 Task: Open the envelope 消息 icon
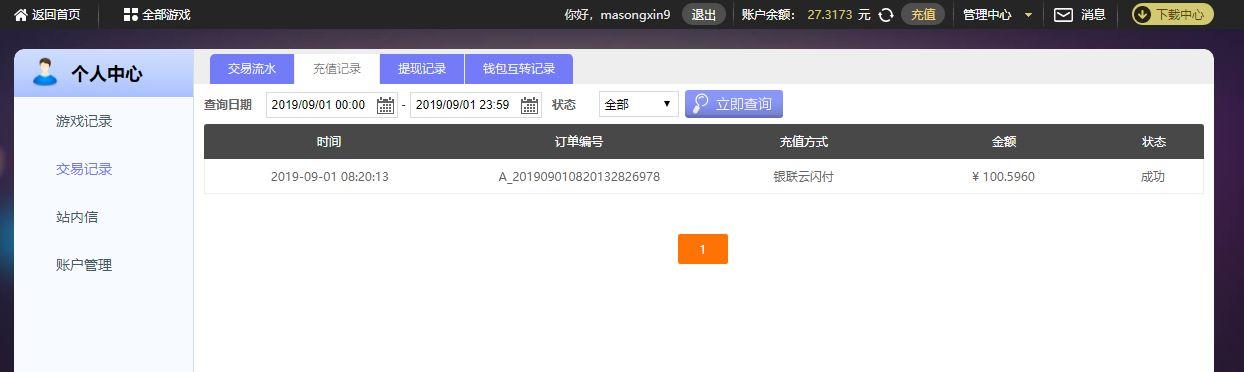click(1064, 15)
